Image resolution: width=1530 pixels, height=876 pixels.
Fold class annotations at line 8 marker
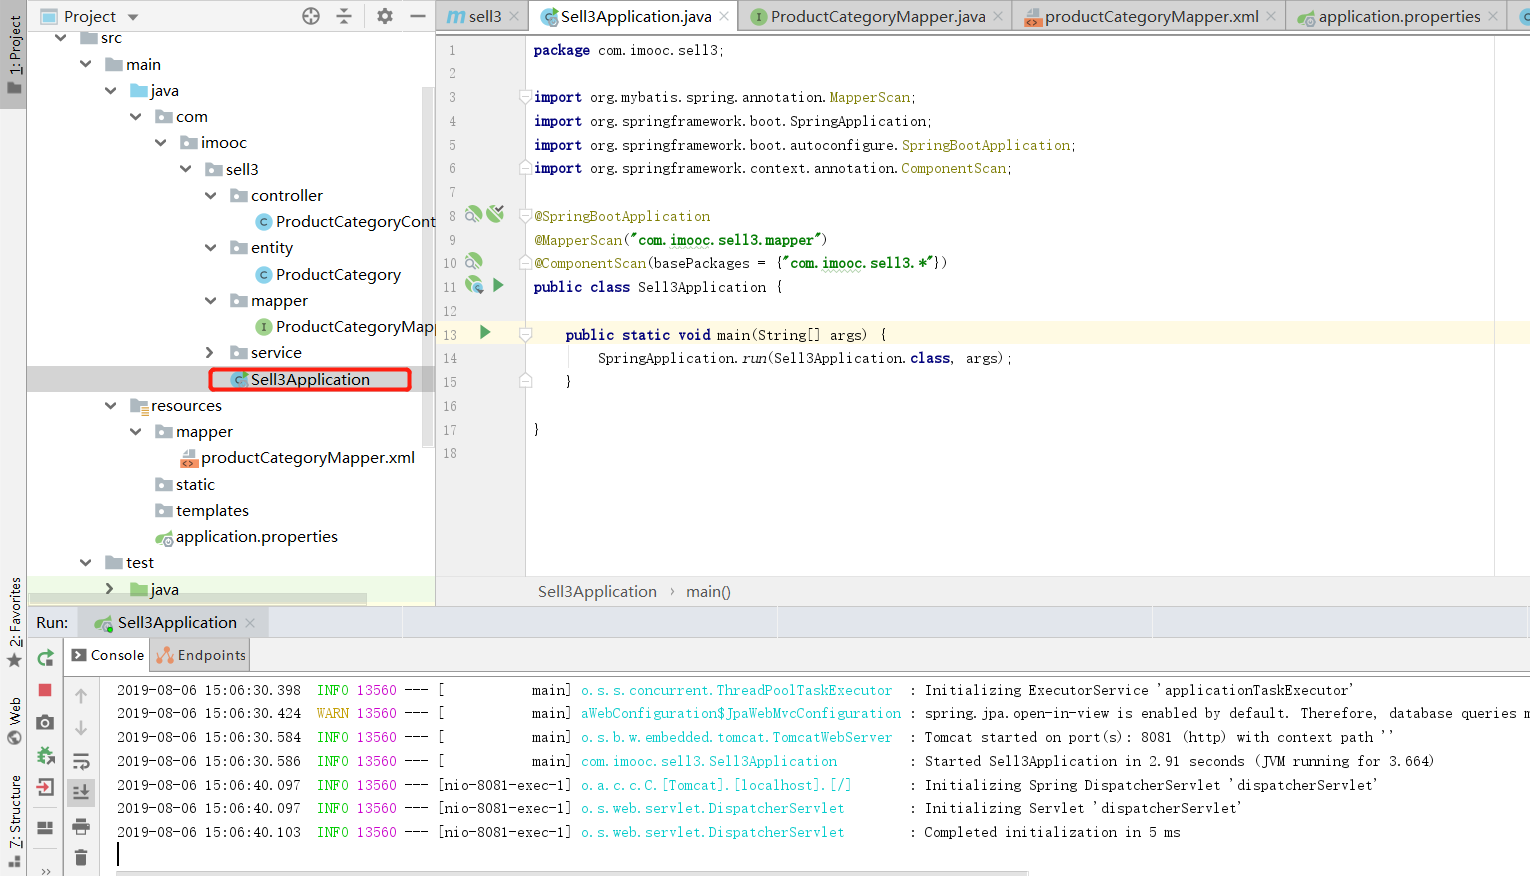point(525,216)
